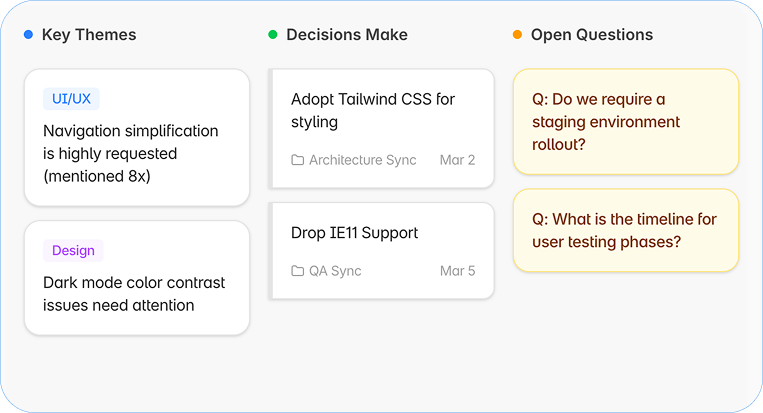The width and height of the screenshot is (763, 413).
Task: Open the user testing timeline question
Action: point(626,230)
